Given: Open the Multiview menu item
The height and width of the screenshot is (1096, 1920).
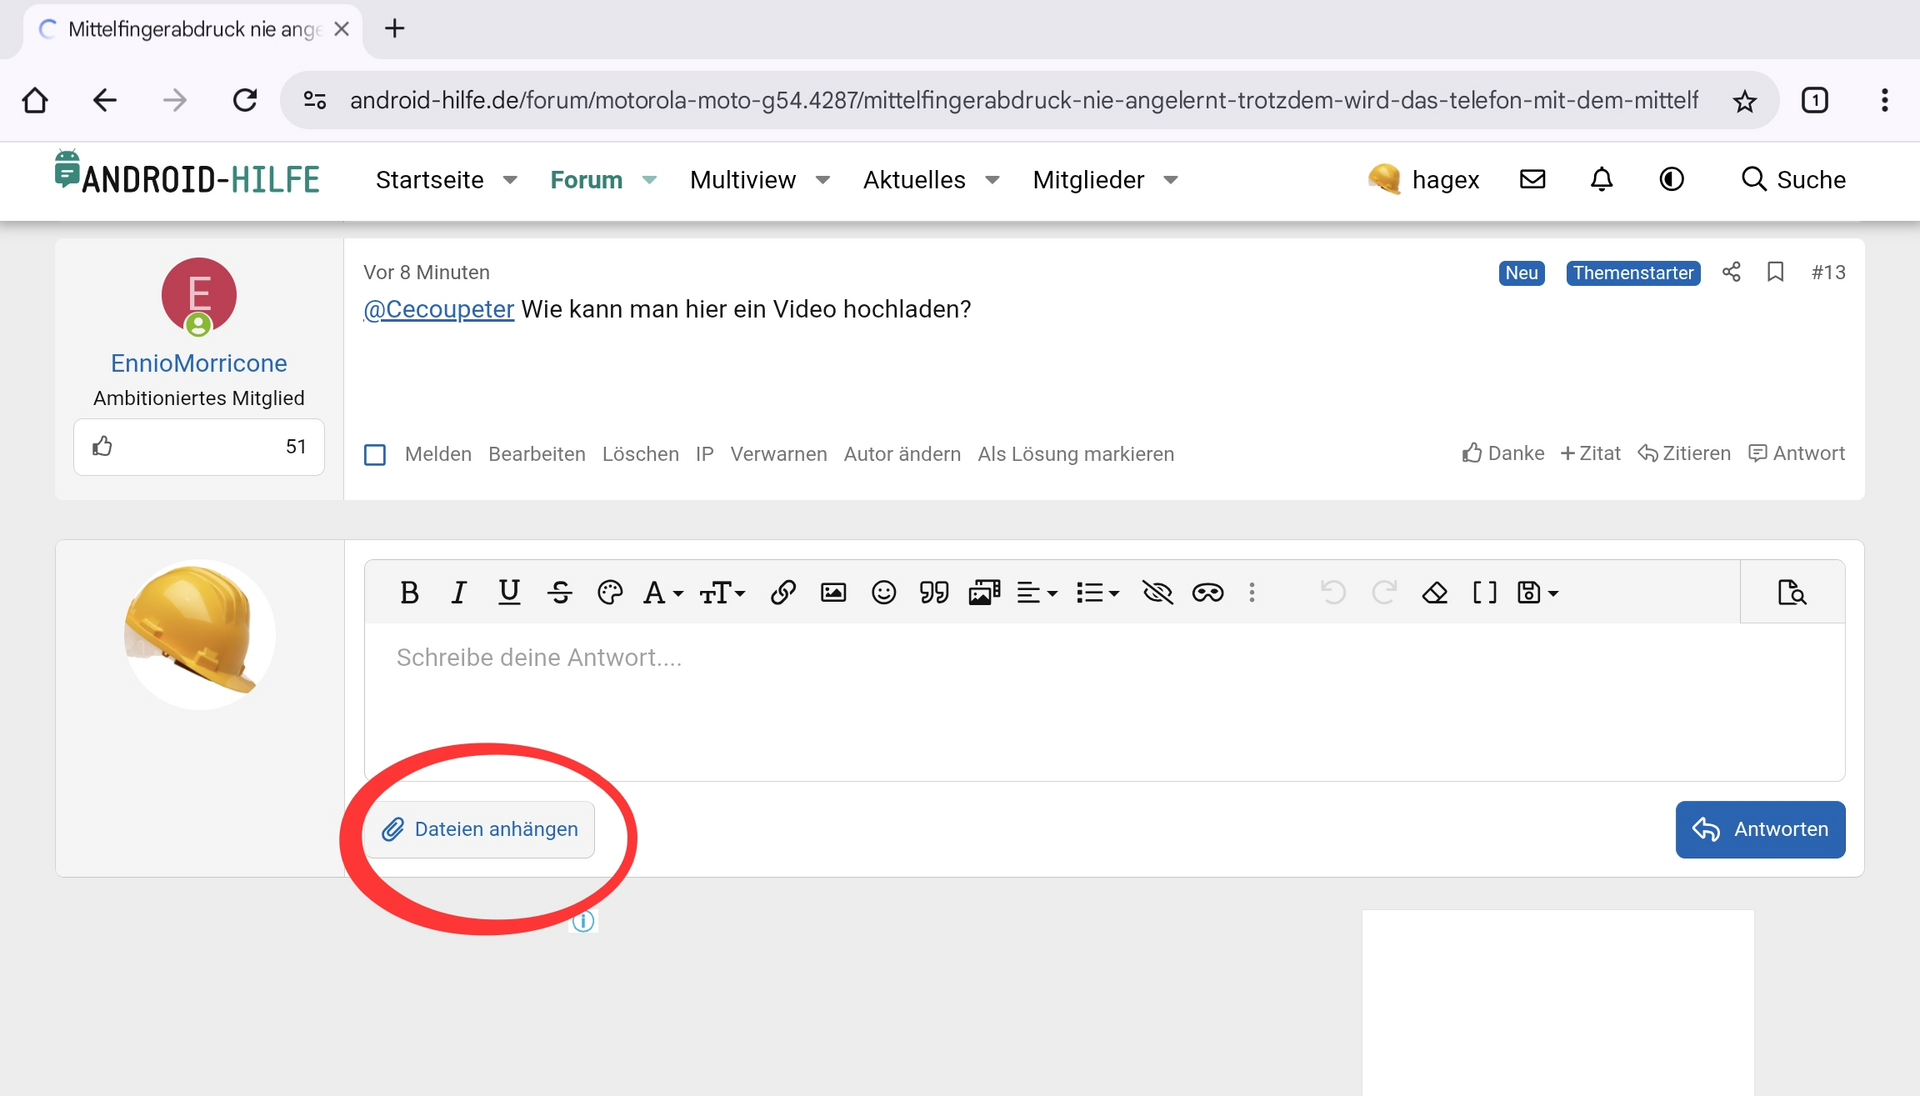Looking at the screenshot, I should click(x=742, y=180).
